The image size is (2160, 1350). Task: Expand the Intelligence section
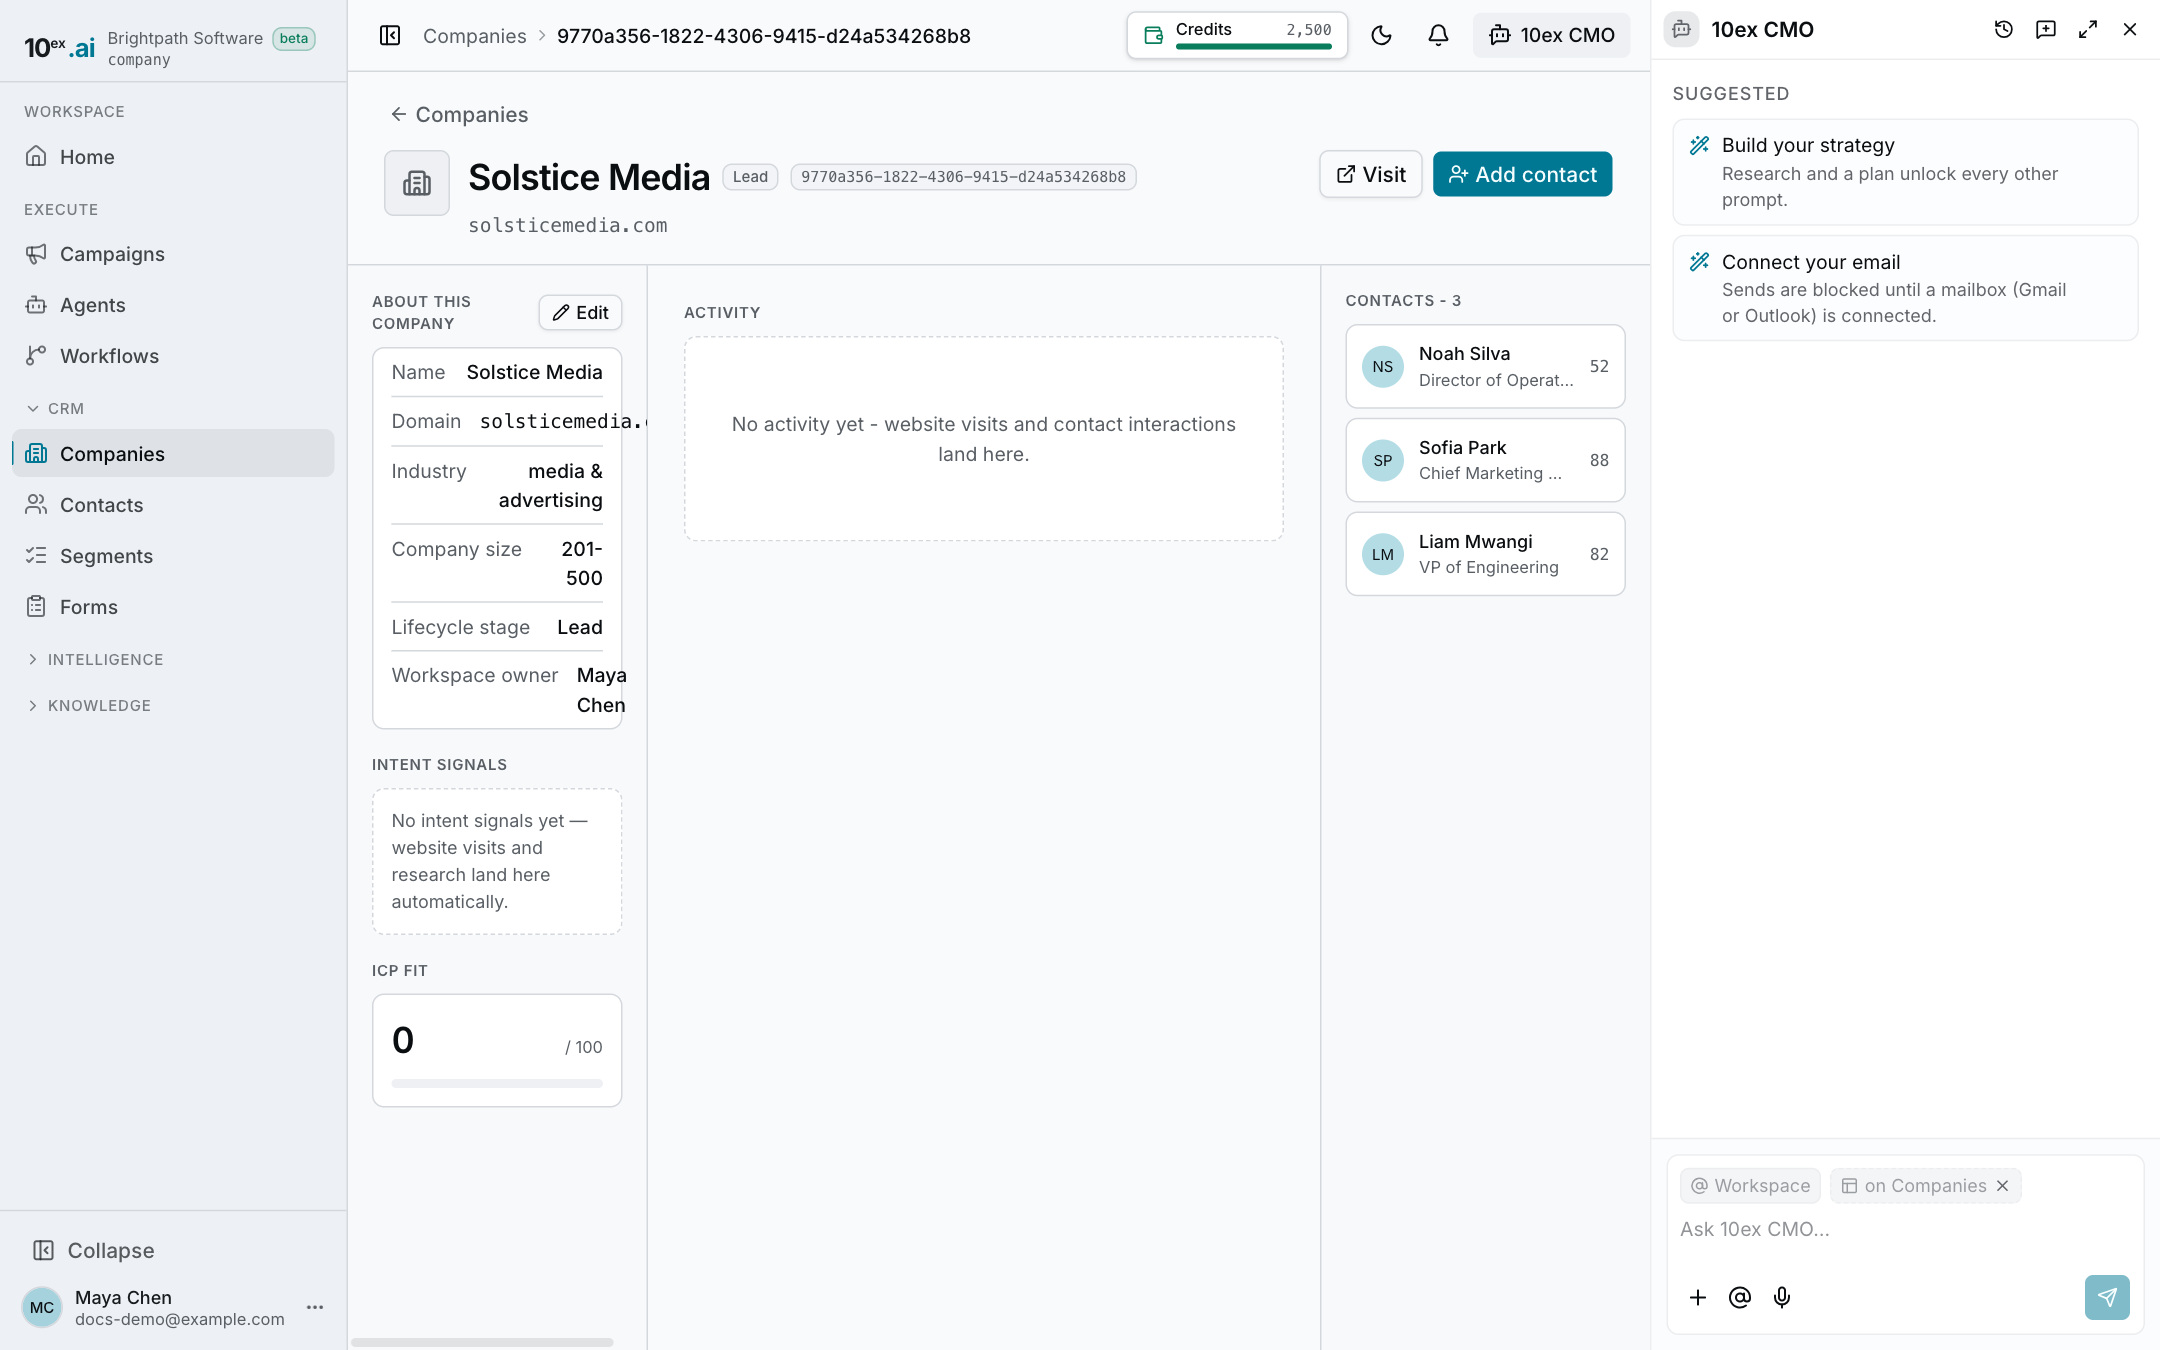pyautogui.click(x=95, y=660)
